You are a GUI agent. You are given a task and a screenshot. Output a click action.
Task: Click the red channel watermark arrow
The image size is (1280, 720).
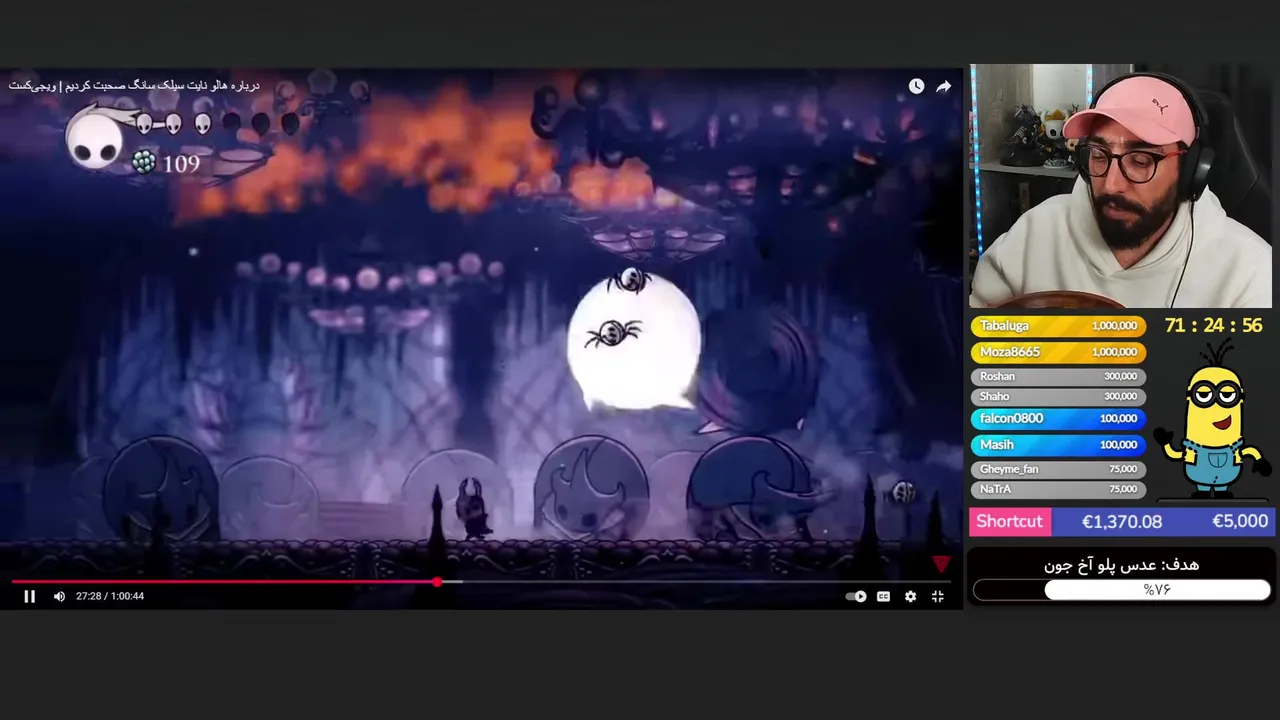pos(940,565)
